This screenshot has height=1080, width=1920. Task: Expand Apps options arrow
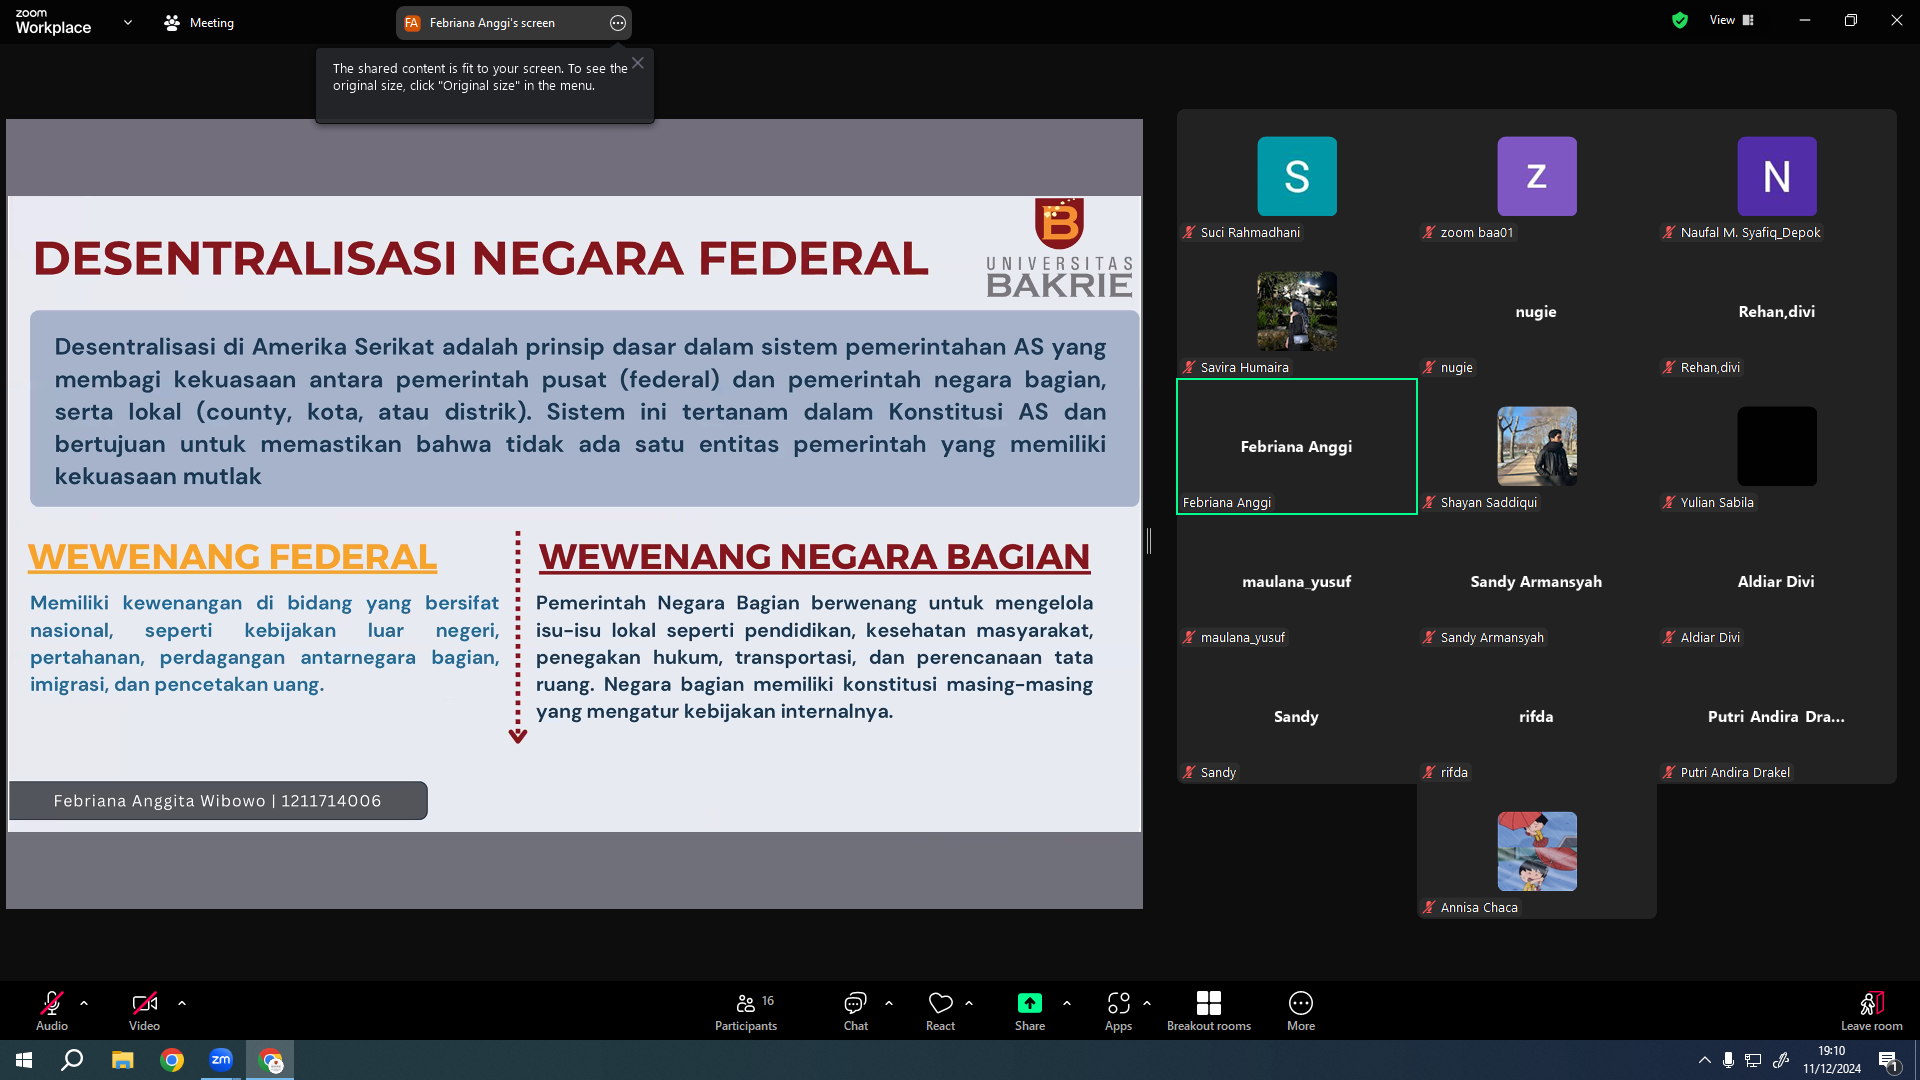[x=1147, y=1003]
